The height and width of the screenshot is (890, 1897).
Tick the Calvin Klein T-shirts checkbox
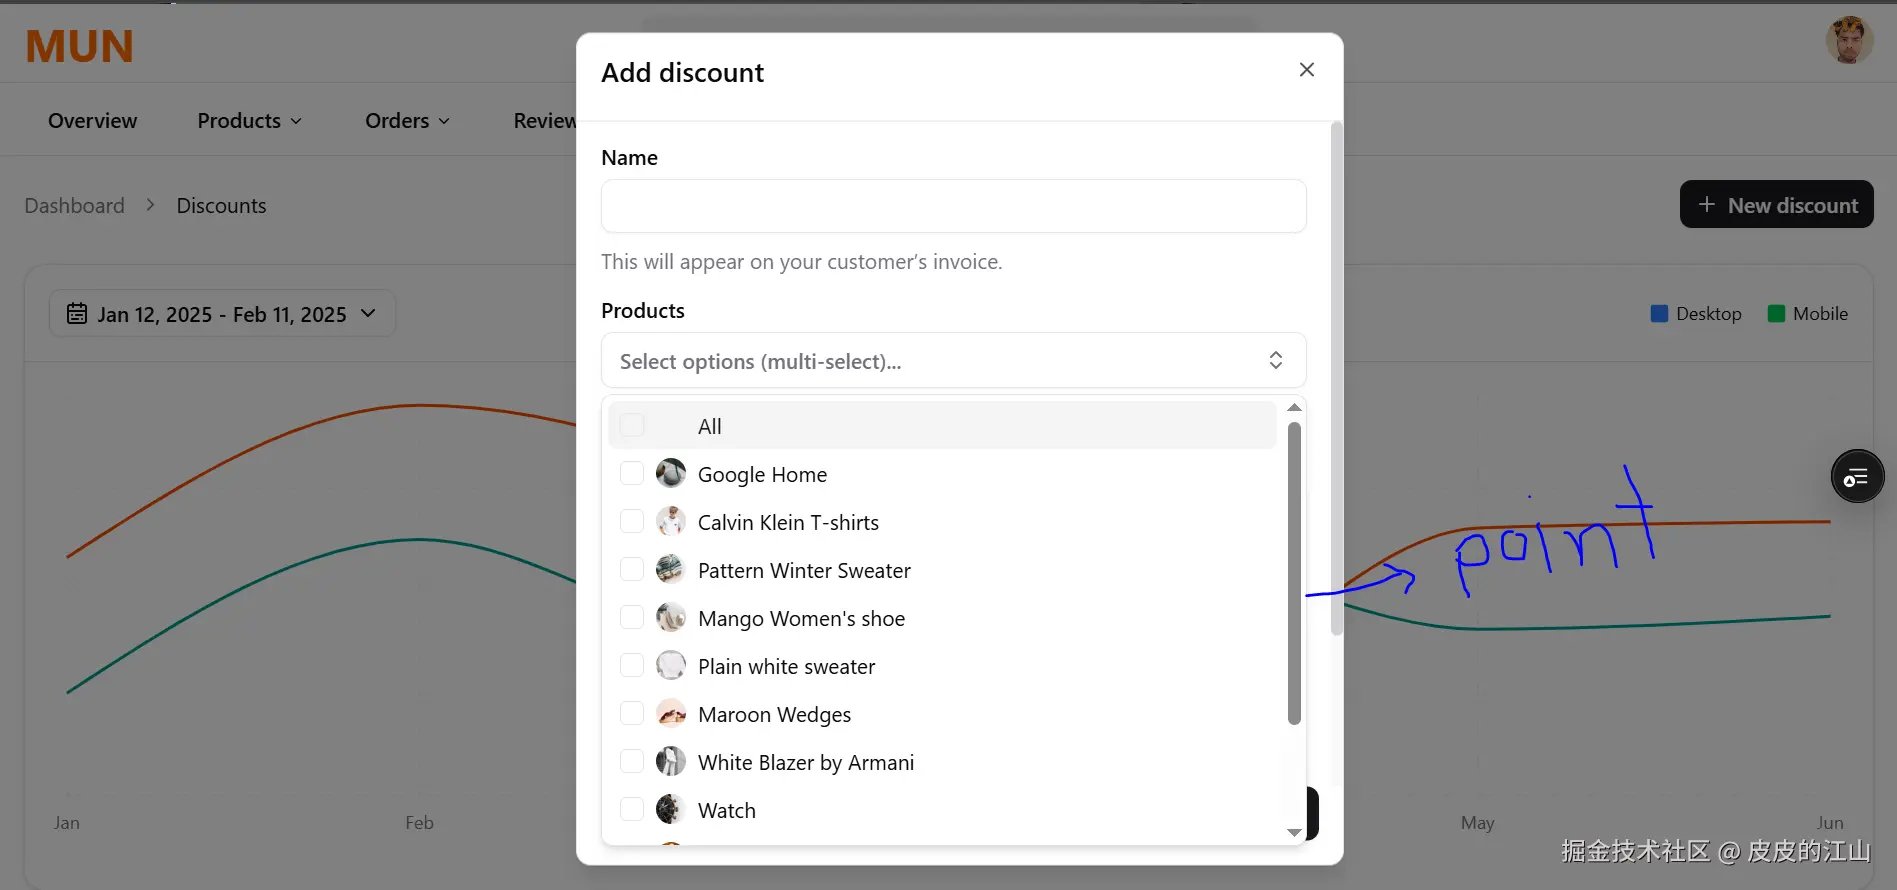click(x=632, y=521)
